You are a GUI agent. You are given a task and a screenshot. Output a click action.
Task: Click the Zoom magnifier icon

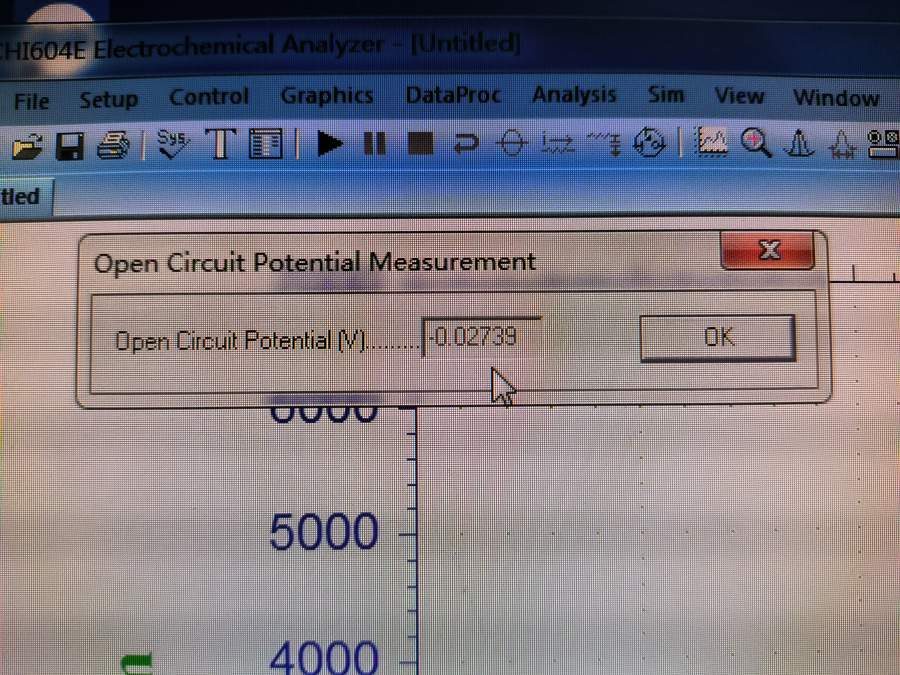[757, 143]
